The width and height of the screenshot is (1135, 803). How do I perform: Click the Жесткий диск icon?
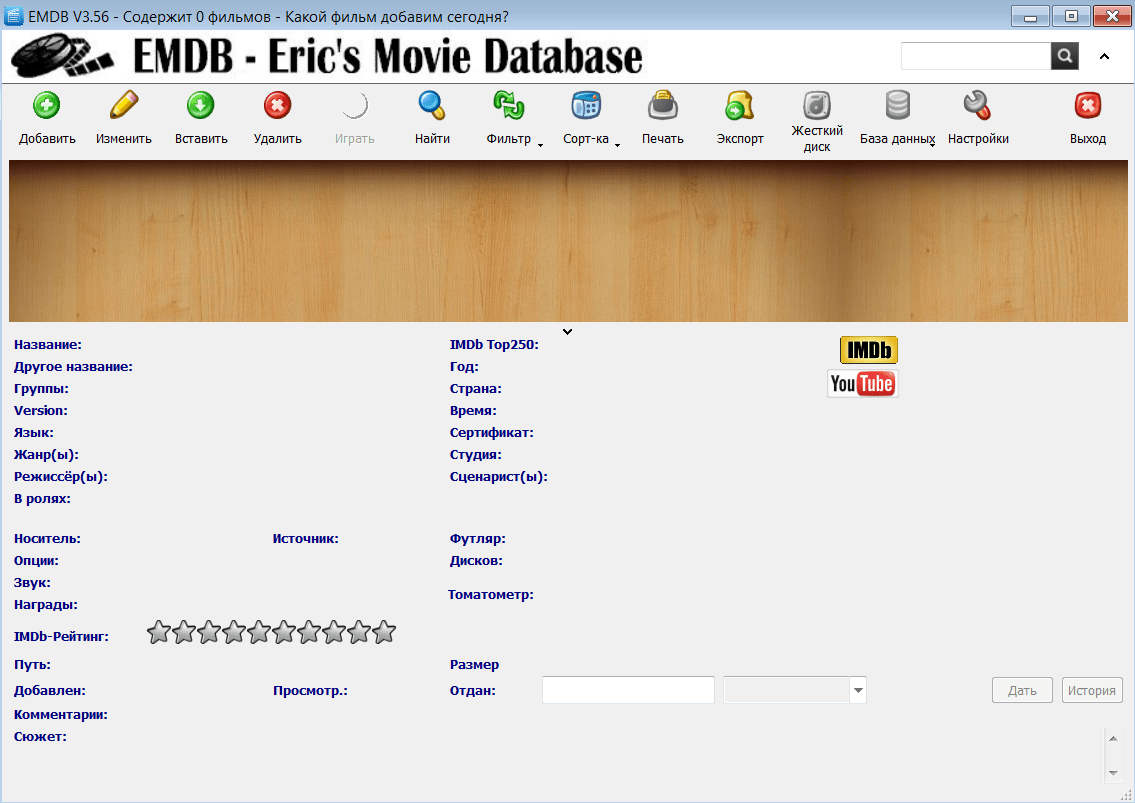(x=817, y=106)
